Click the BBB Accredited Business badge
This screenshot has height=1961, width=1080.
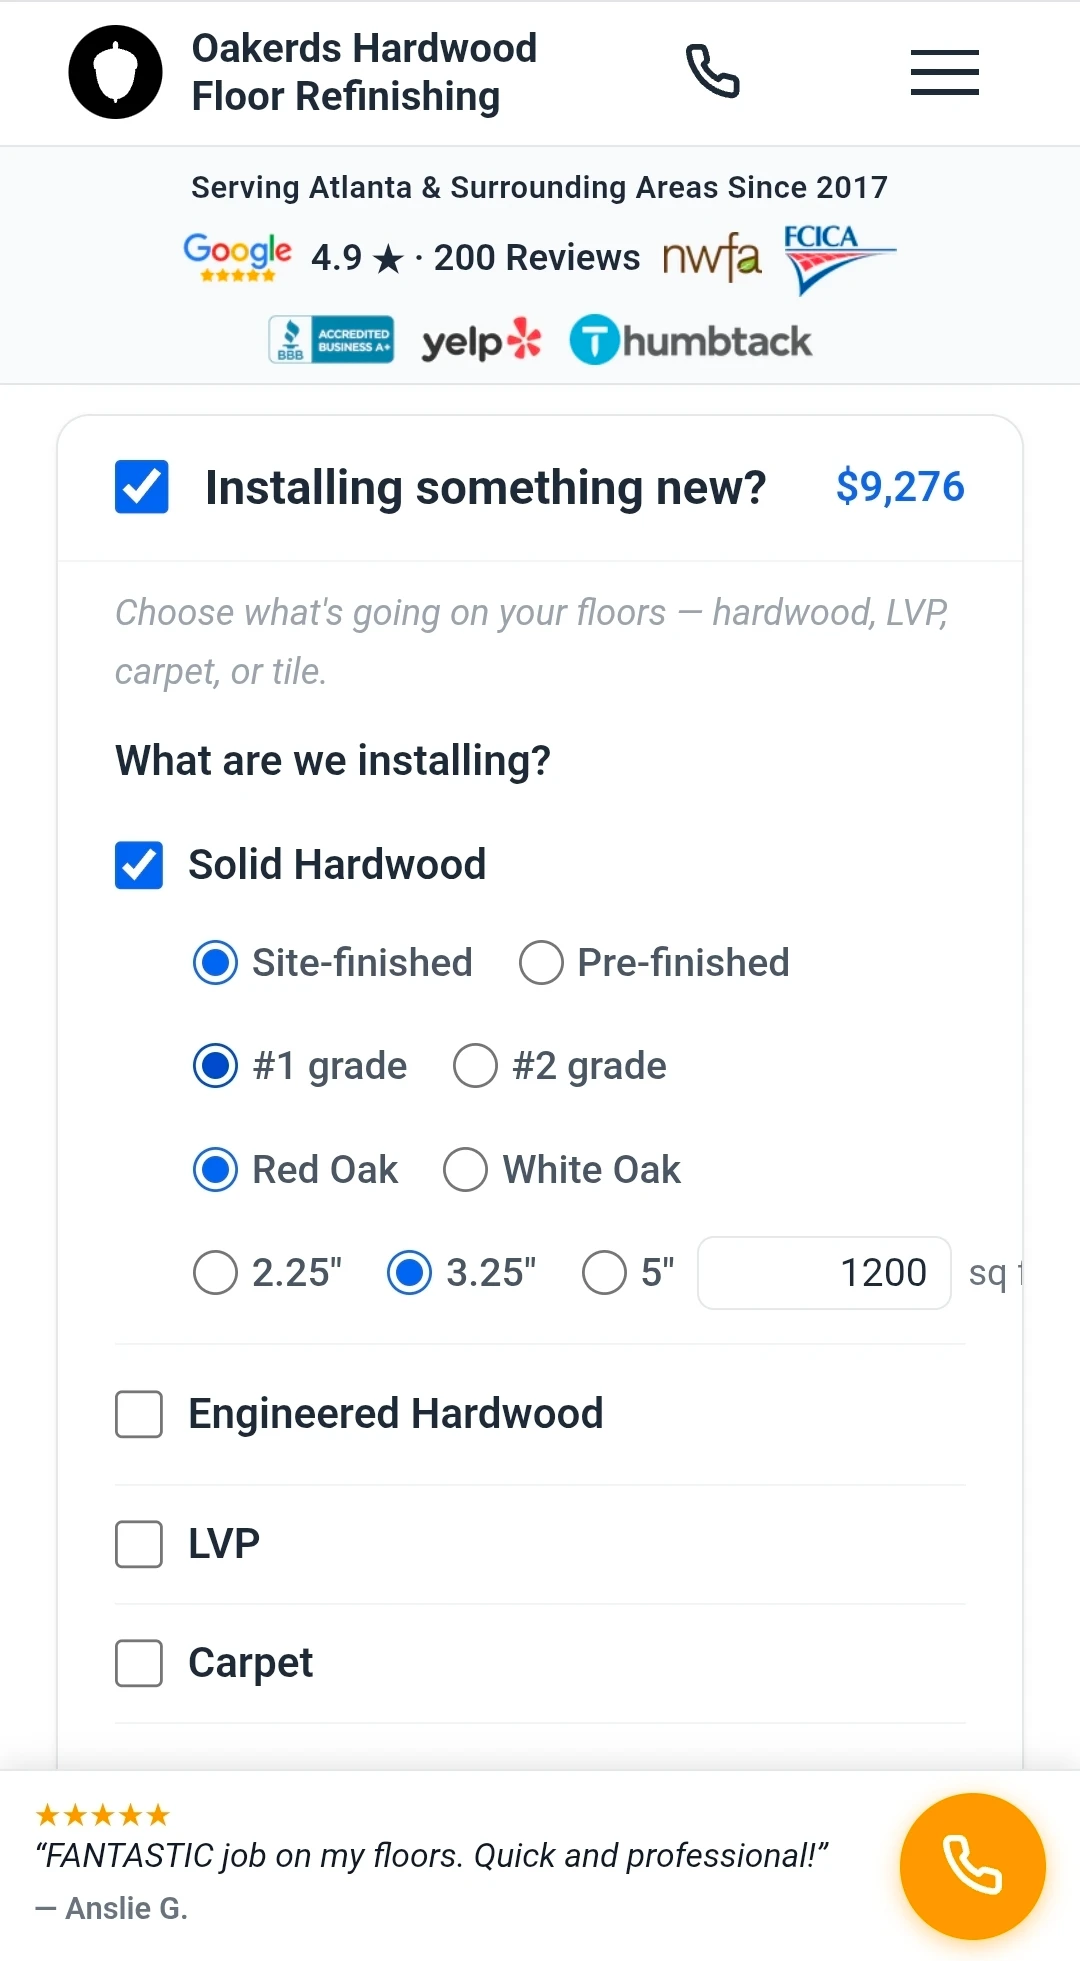[330, 339]
